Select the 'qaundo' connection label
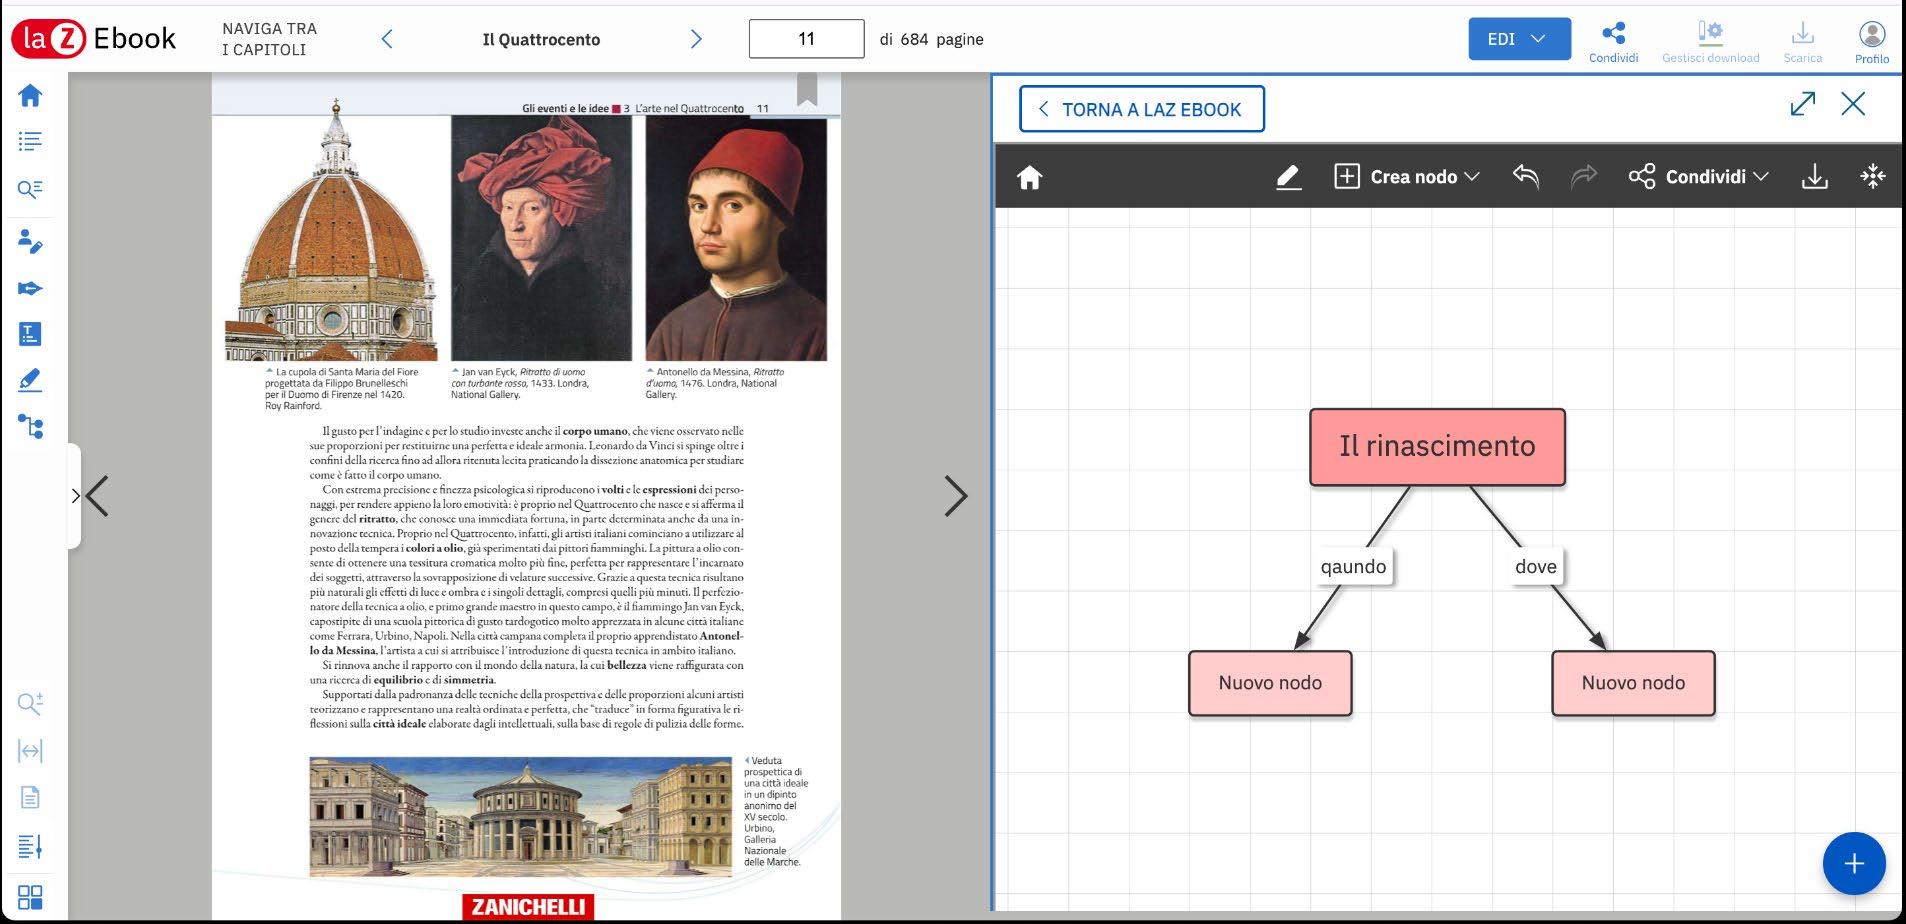1906x924 pixels. (x=1353, y=567)
